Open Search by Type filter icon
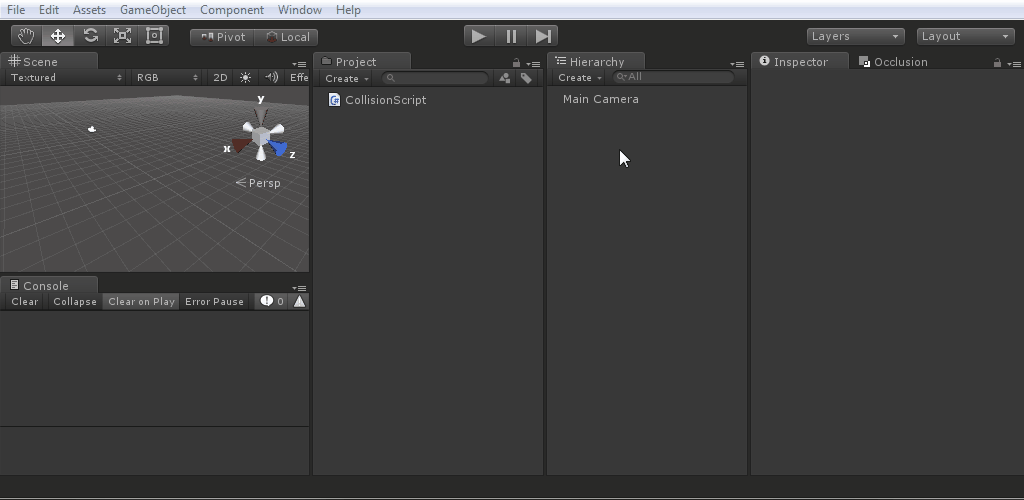 [x=504, y=78]
